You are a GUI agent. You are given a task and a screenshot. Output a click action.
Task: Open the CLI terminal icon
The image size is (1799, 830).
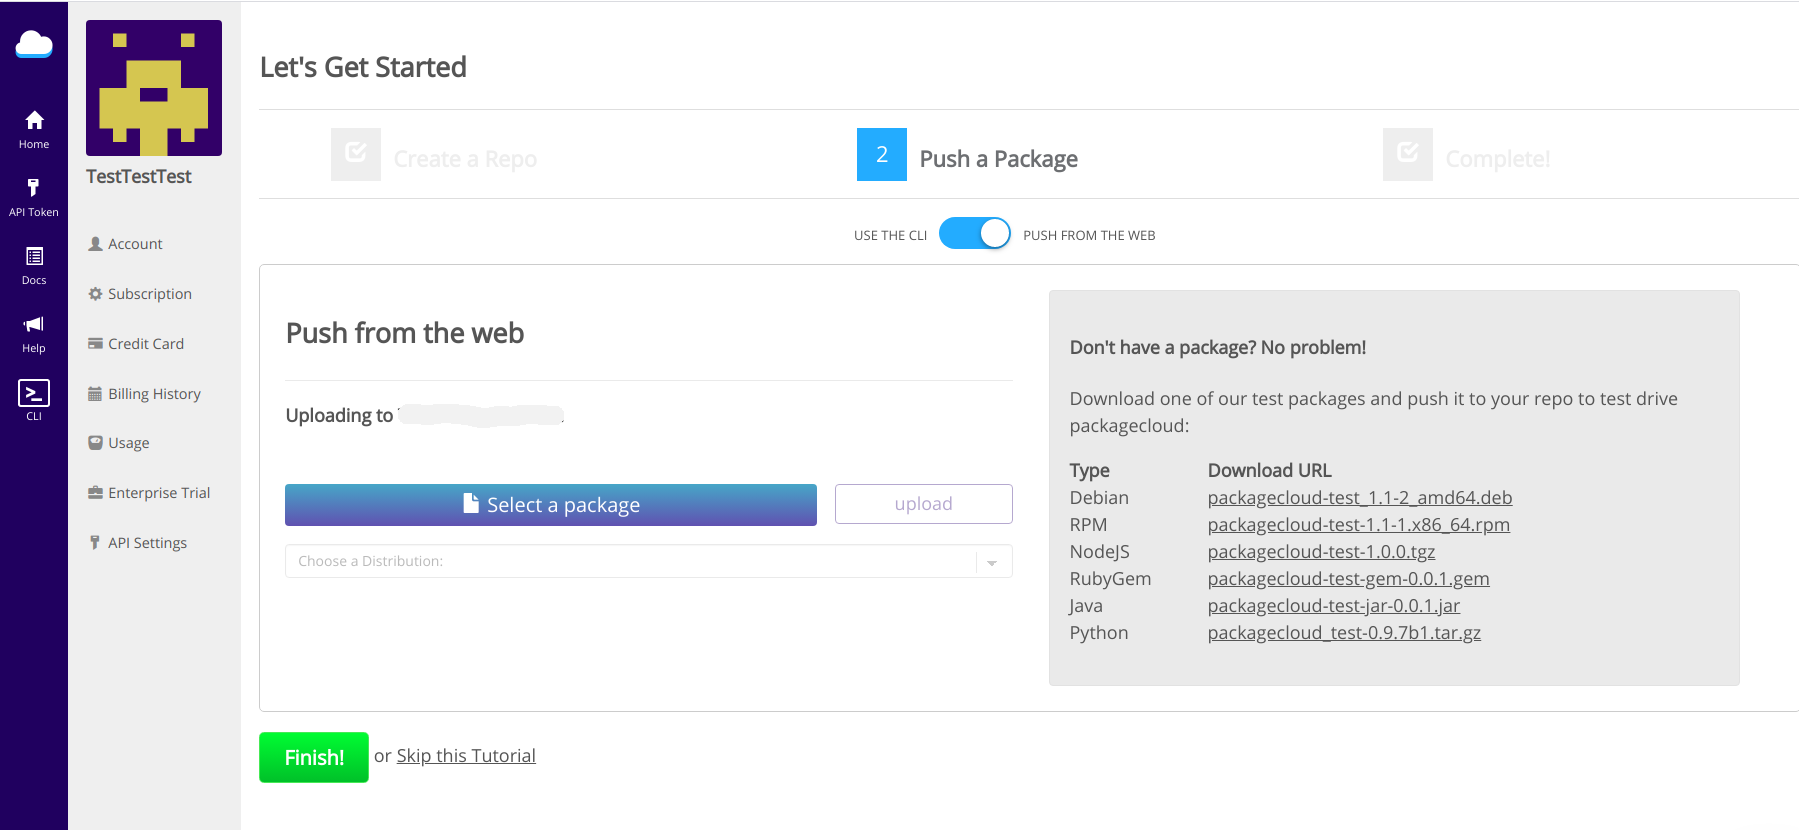[x=34, y=393]
